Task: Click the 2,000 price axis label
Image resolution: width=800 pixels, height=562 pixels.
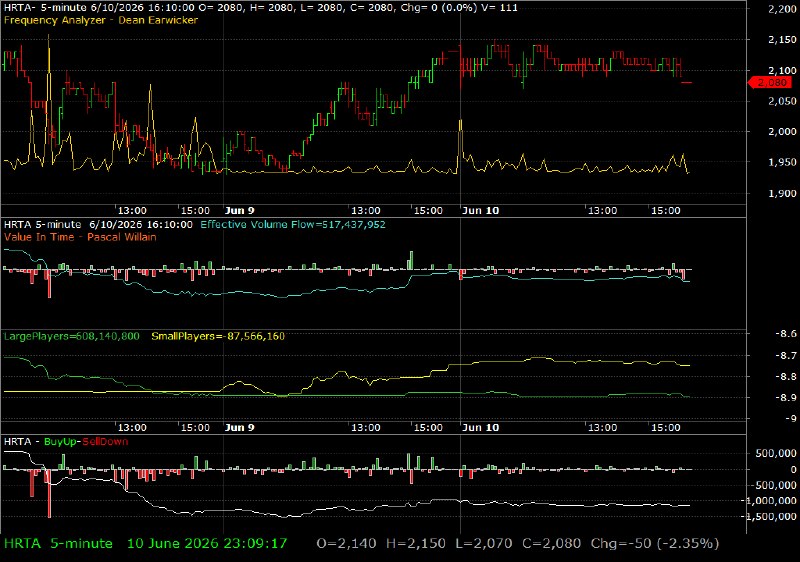Action: tap(782, 132)
